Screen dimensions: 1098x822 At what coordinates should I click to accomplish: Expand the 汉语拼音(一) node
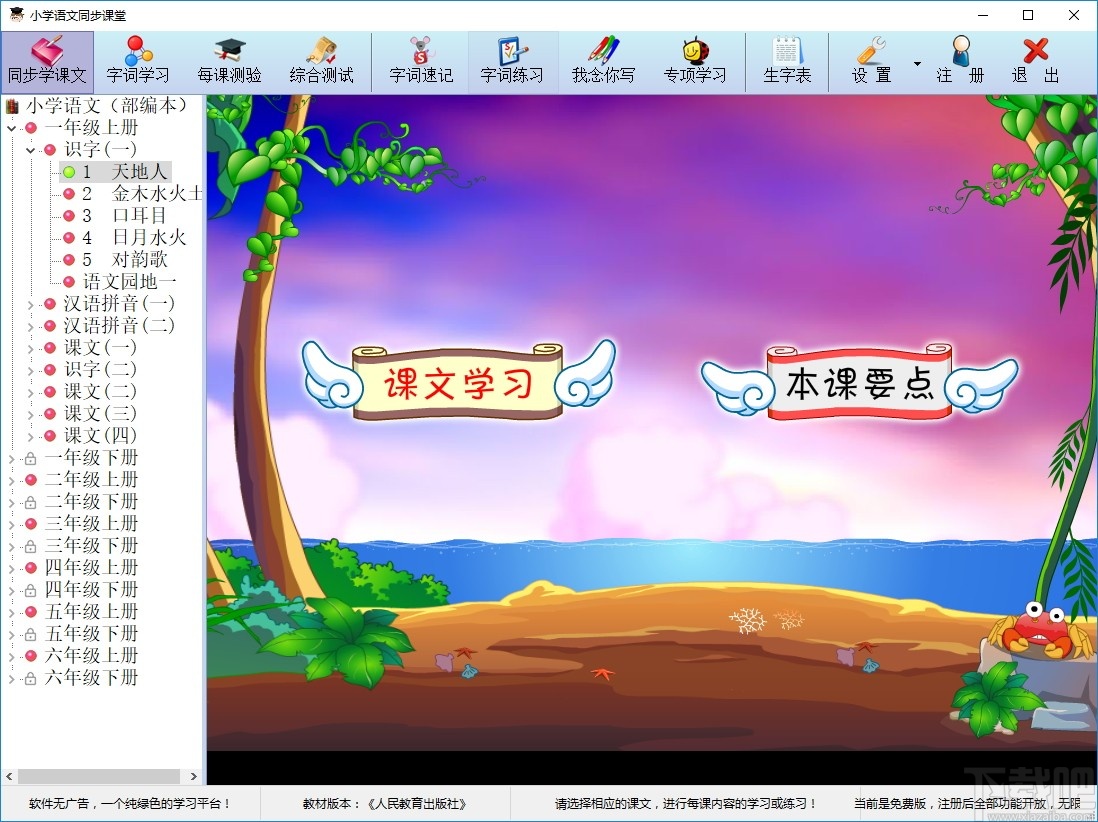click(30, 303)
